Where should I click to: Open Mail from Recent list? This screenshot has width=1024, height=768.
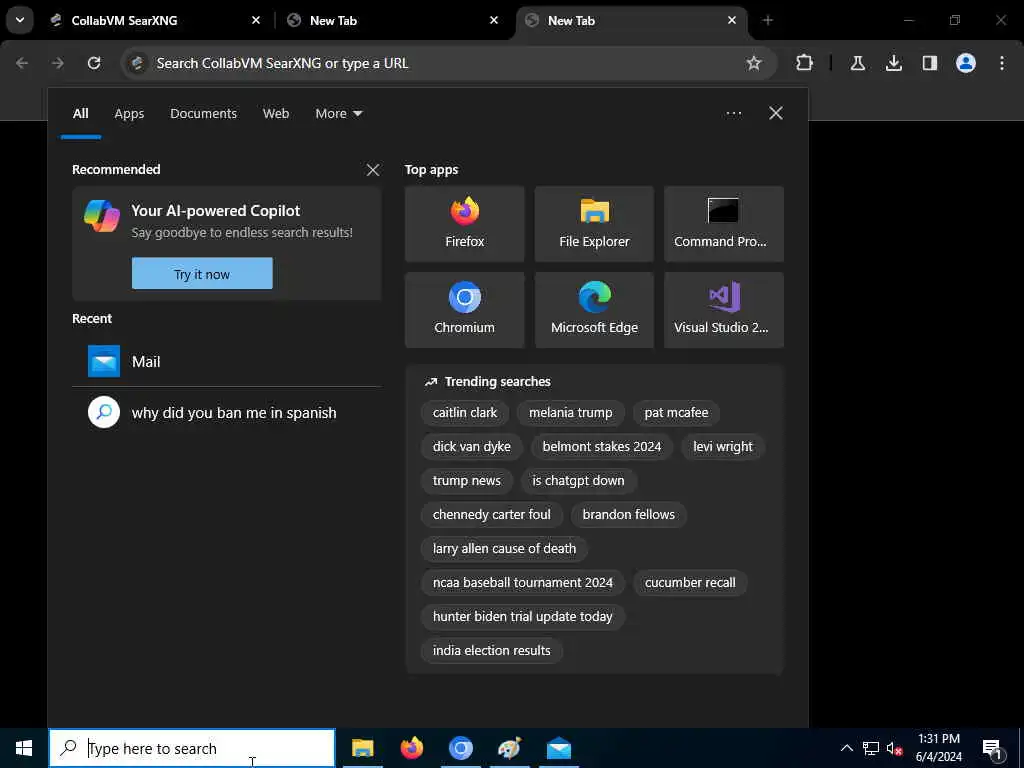(227, 361)
